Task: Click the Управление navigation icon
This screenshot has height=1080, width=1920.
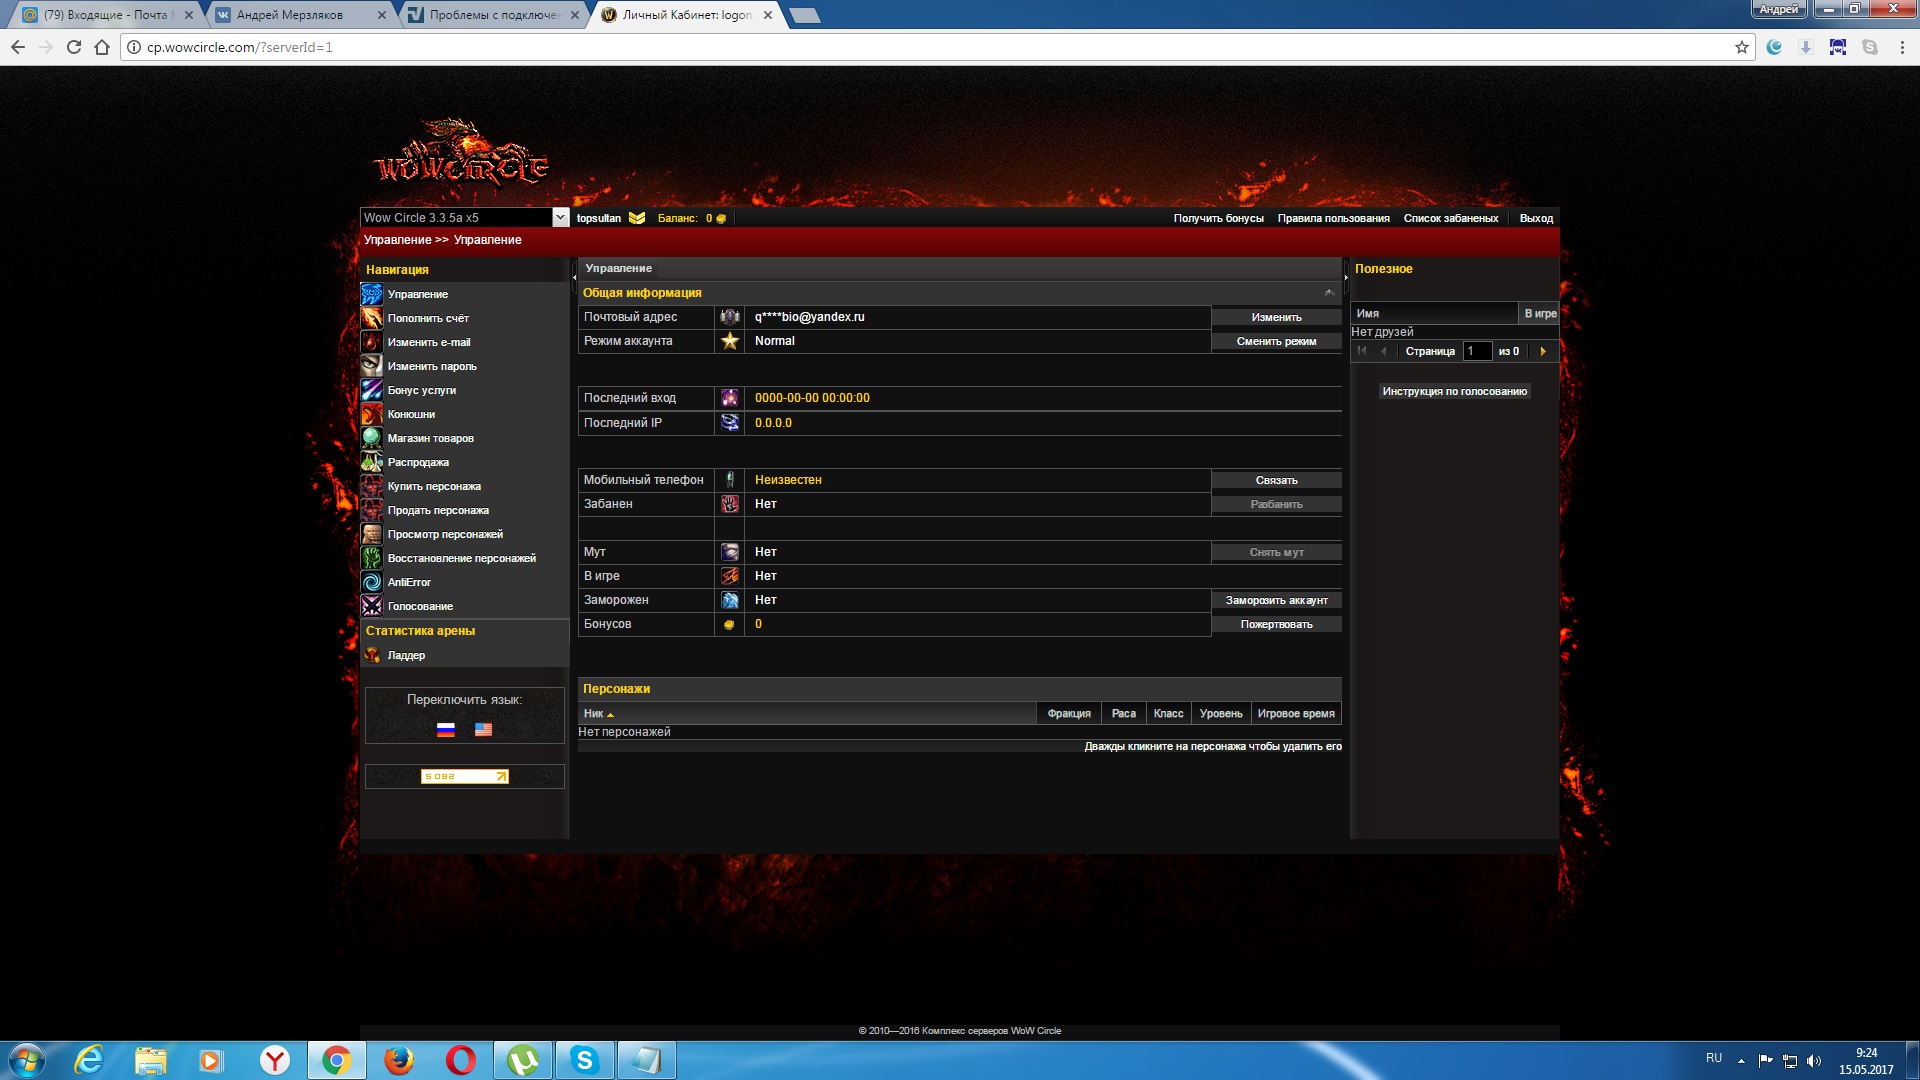Action: (371, 294)
